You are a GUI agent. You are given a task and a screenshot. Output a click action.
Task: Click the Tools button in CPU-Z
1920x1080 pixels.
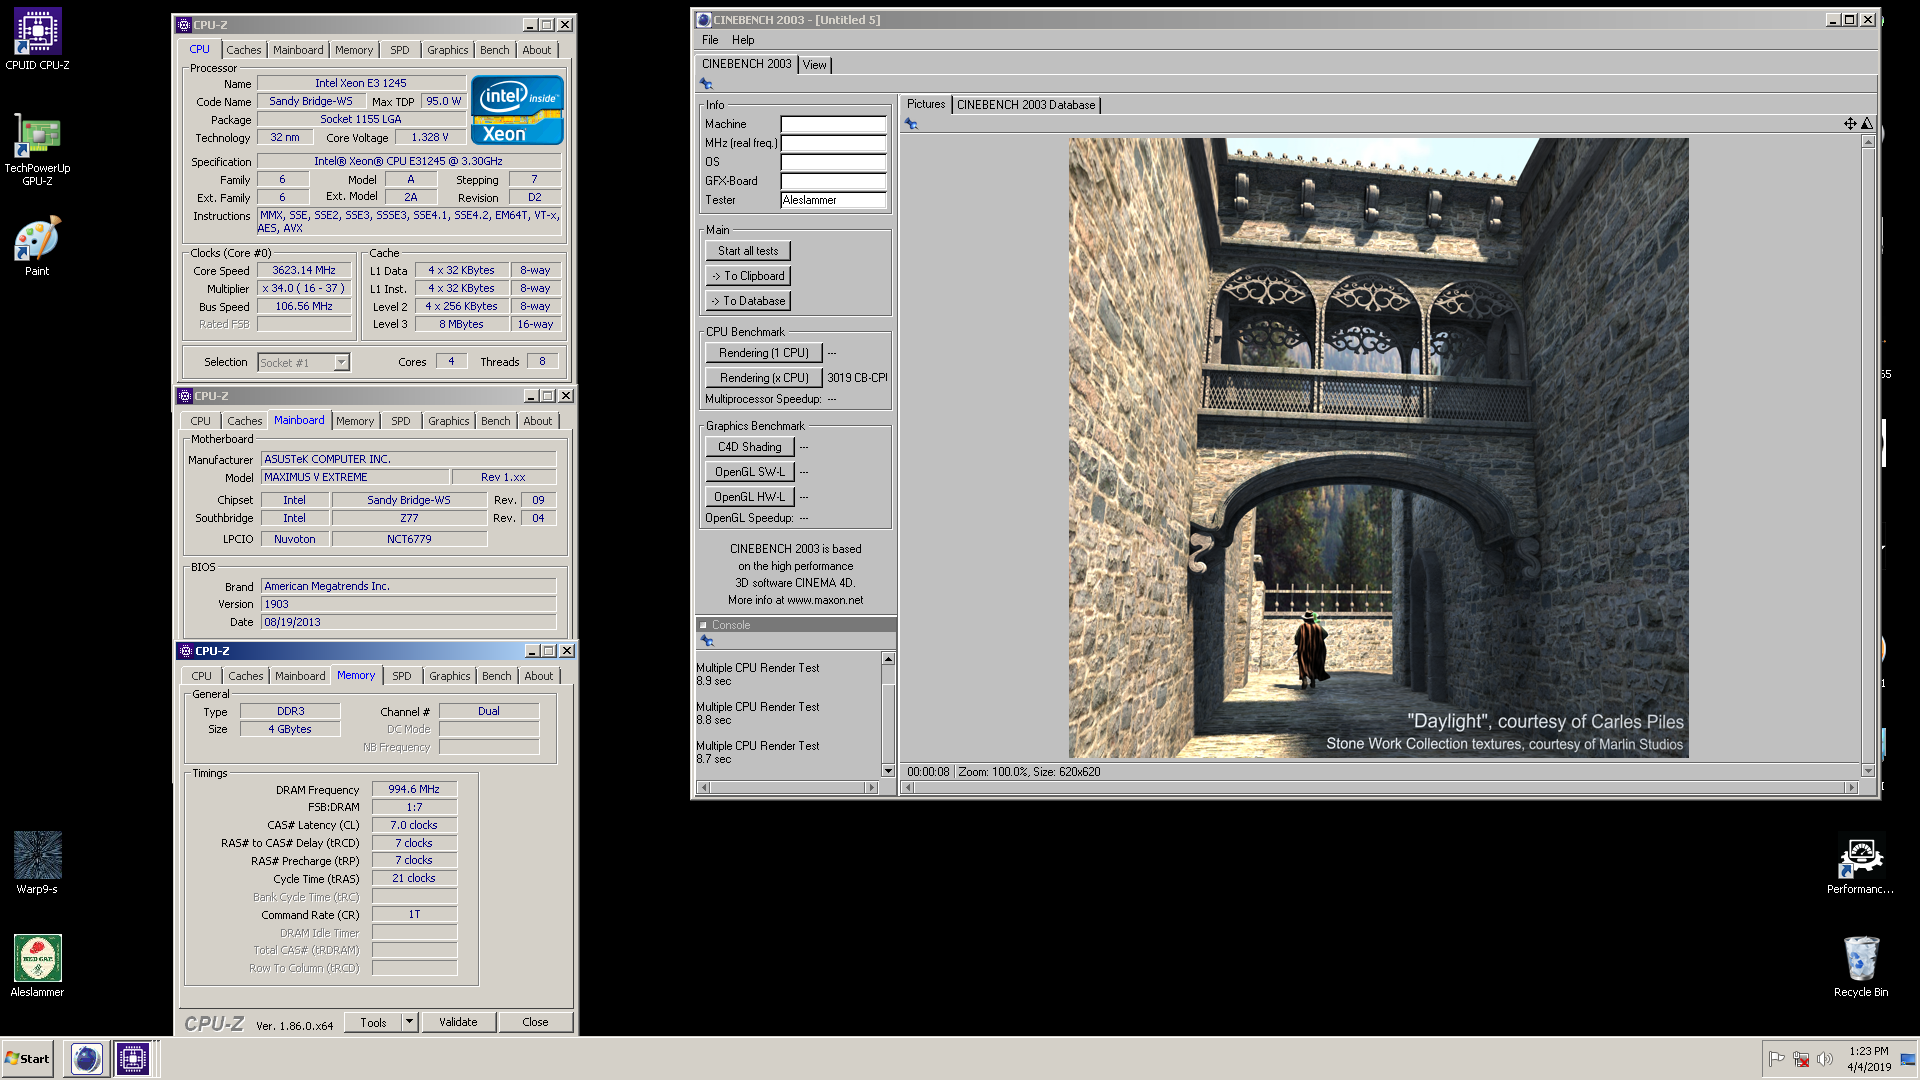point(373,1022)
